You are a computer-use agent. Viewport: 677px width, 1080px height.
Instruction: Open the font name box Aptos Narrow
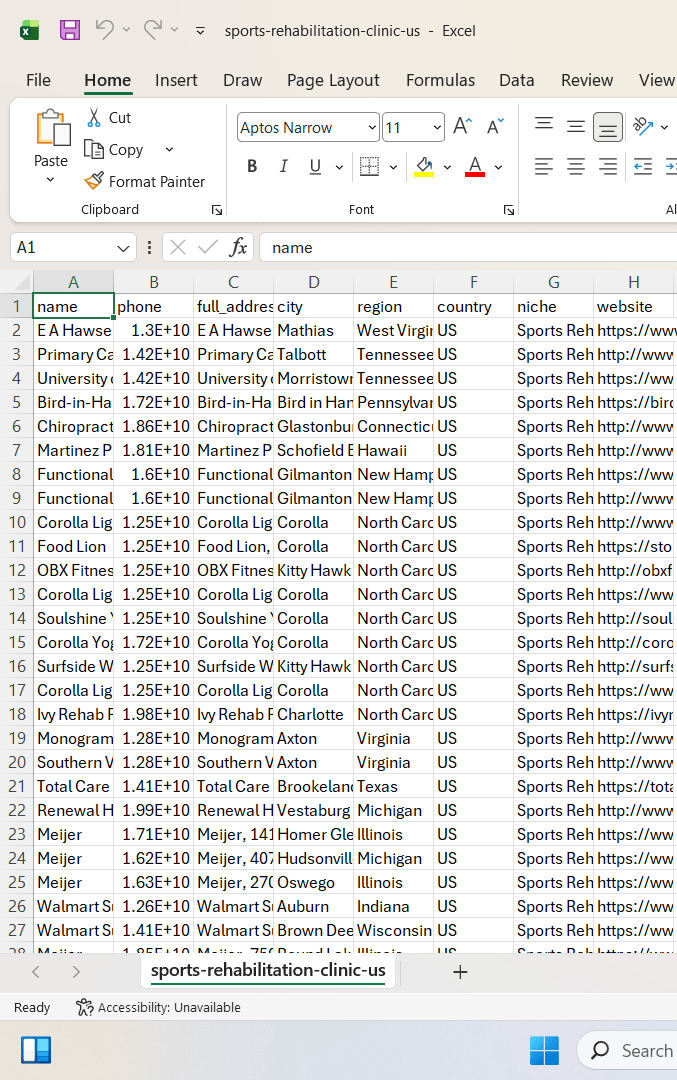(x=308, y=127)
